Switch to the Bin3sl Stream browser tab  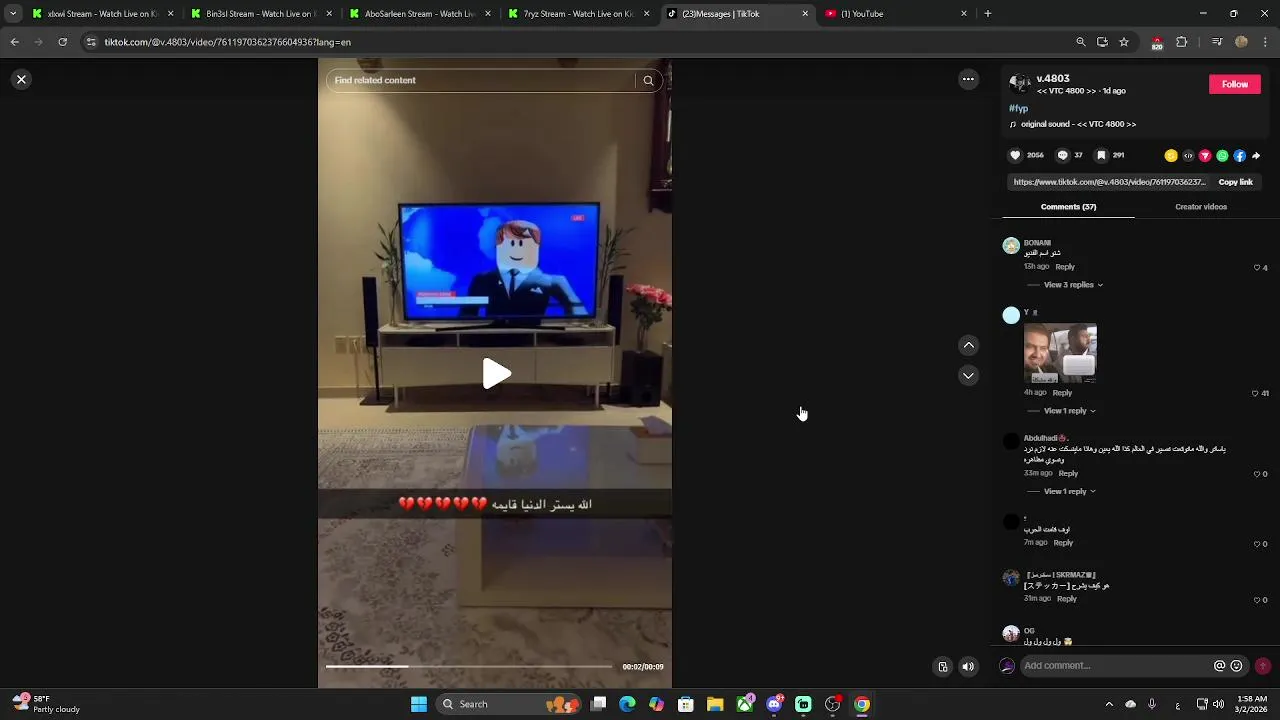tap(260, 14)
